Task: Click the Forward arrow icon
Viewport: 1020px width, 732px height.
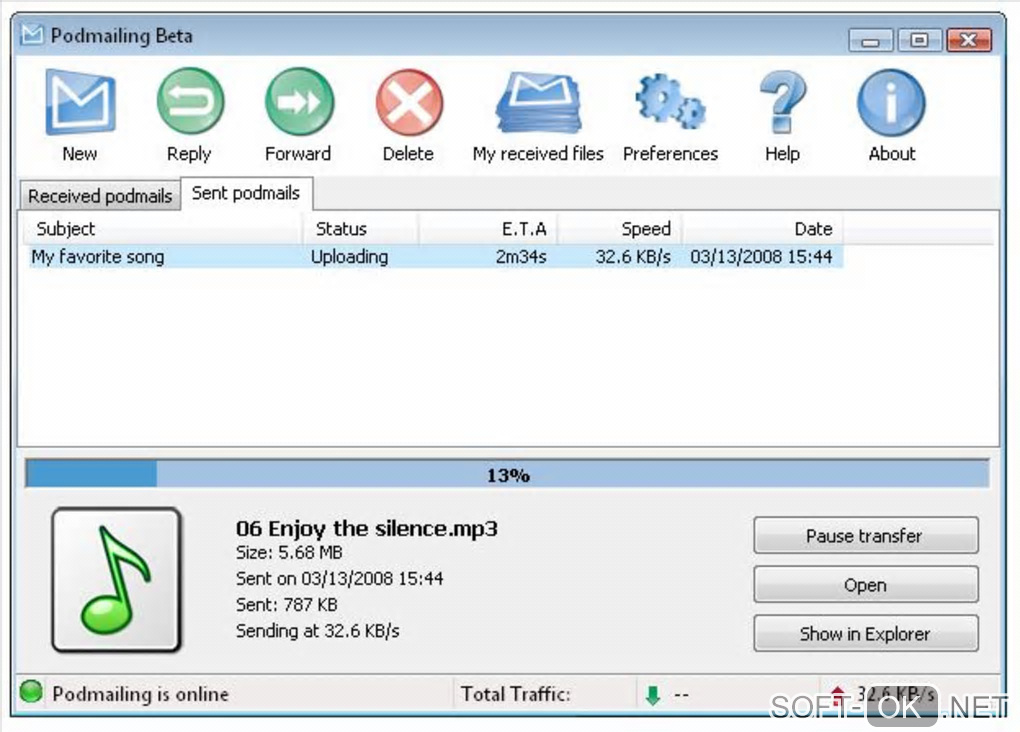Action: click(x=299, y=102)
